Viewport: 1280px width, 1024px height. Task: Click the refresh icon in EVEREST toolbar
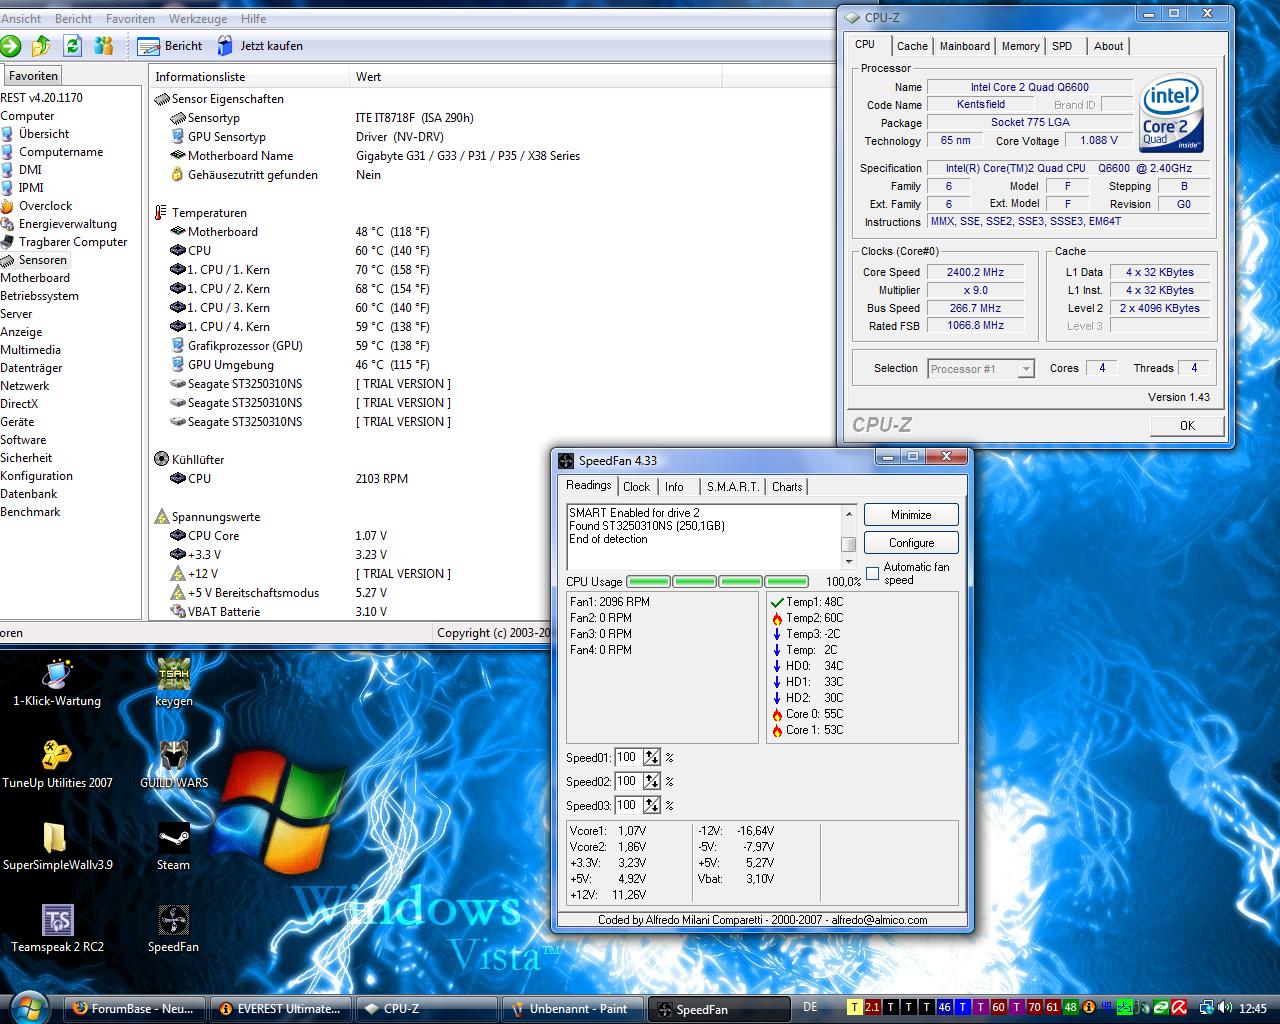coord(72,45)
